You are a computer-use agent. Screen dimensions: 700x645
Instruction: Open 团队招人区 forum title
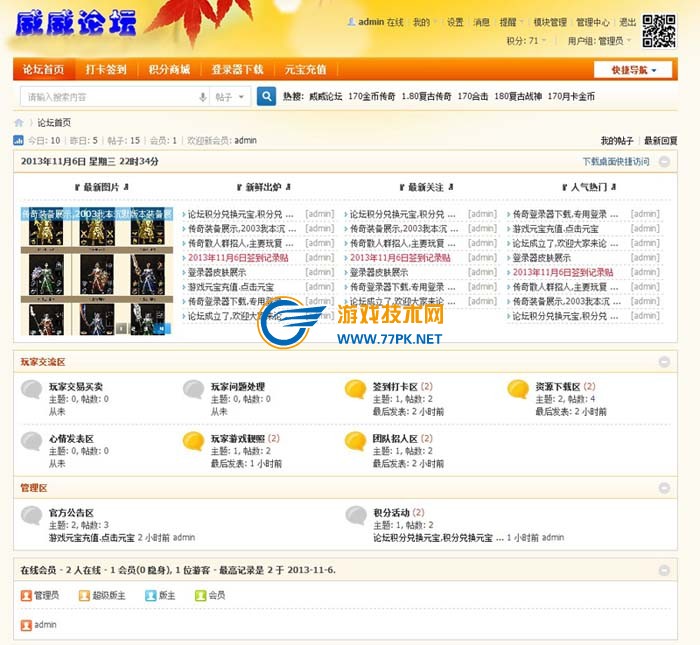click(x=395, y=439)
